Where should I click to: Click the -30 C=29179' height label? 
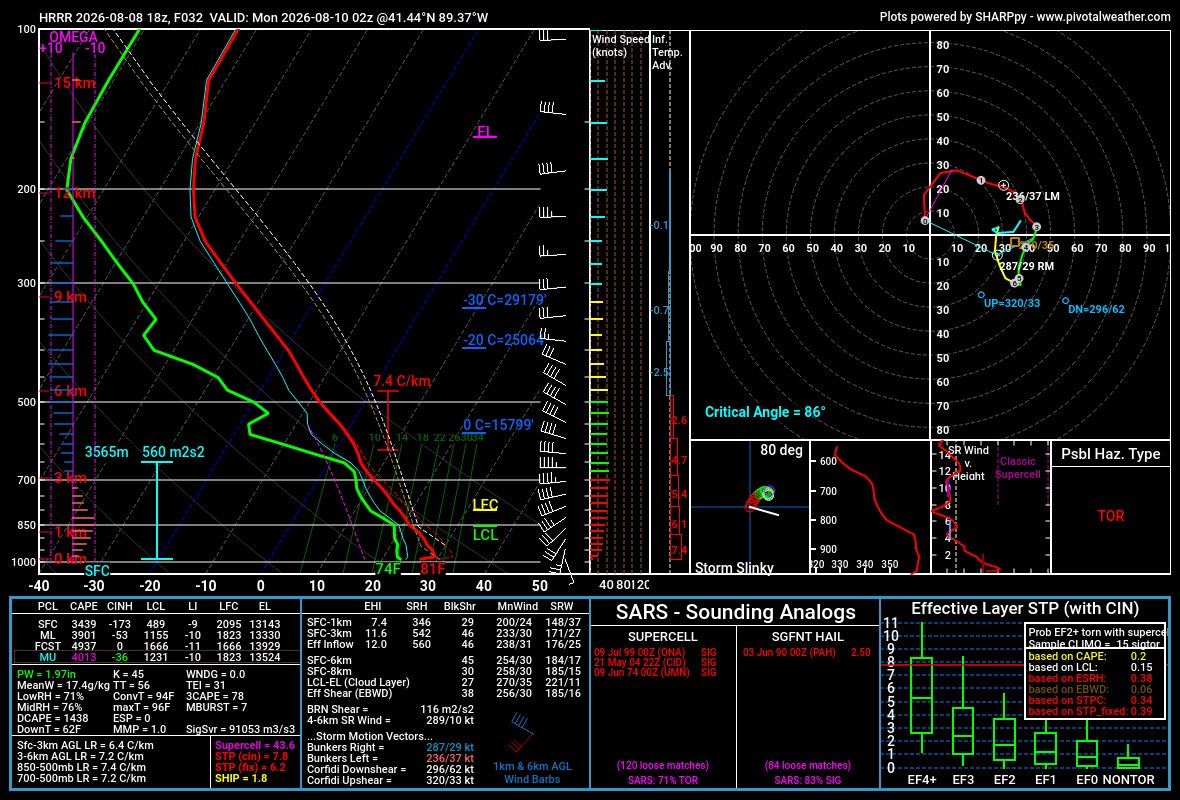point(504,300)
